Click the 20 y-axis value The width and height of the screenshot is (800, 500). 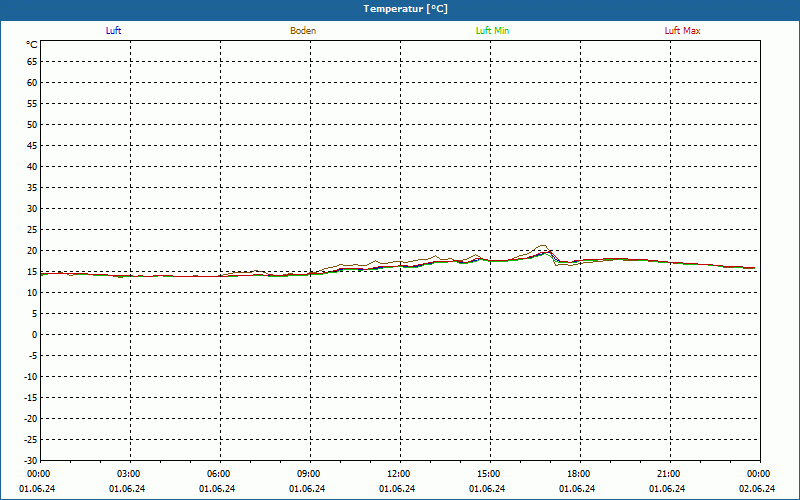click(x=32, y=251)
